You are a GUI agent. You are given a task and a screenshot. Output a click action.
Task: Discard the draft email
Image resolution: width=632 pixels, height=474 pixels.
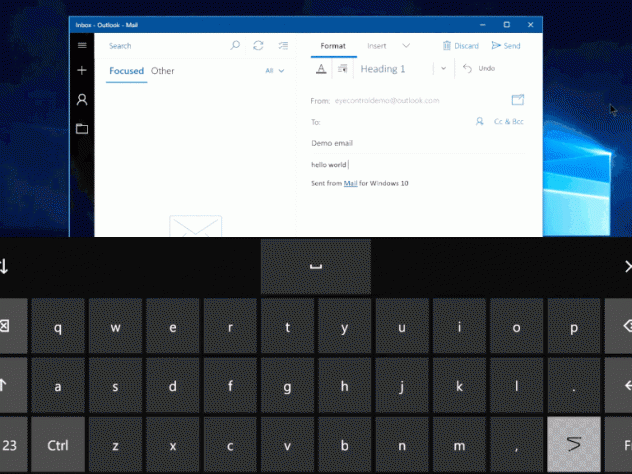(x=461, y=46)
